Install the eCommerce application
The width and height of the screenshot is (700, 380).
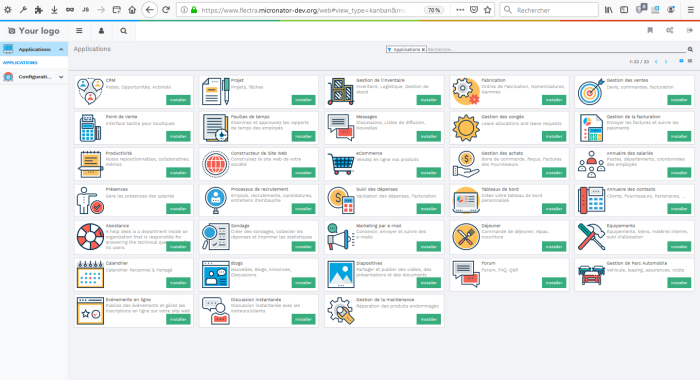click(x=429, y=172)
